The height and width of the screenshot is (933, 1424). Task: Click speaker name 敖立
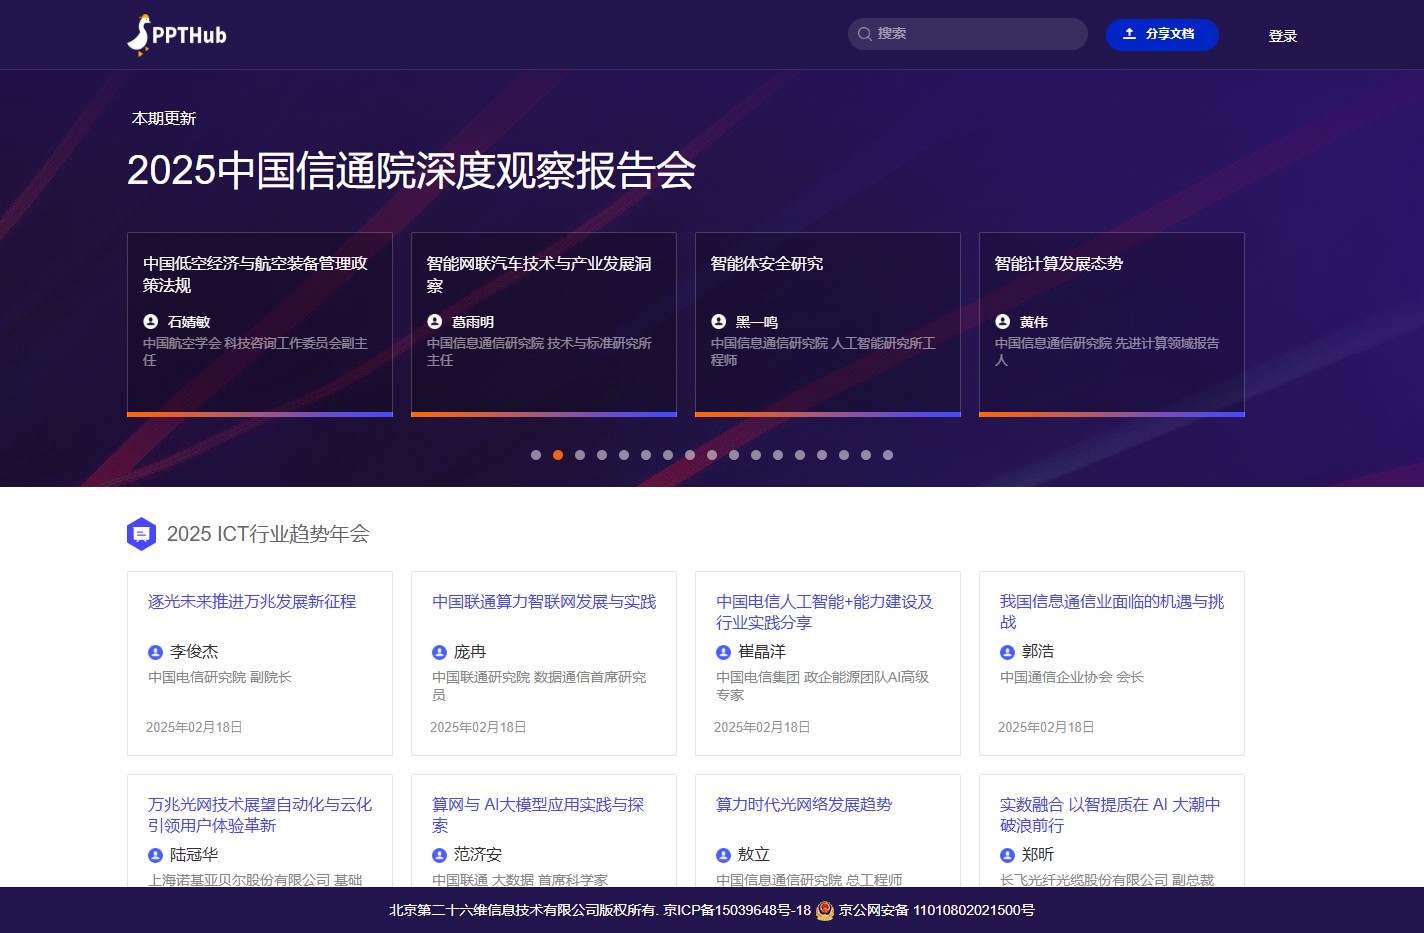tap(754, 855)
